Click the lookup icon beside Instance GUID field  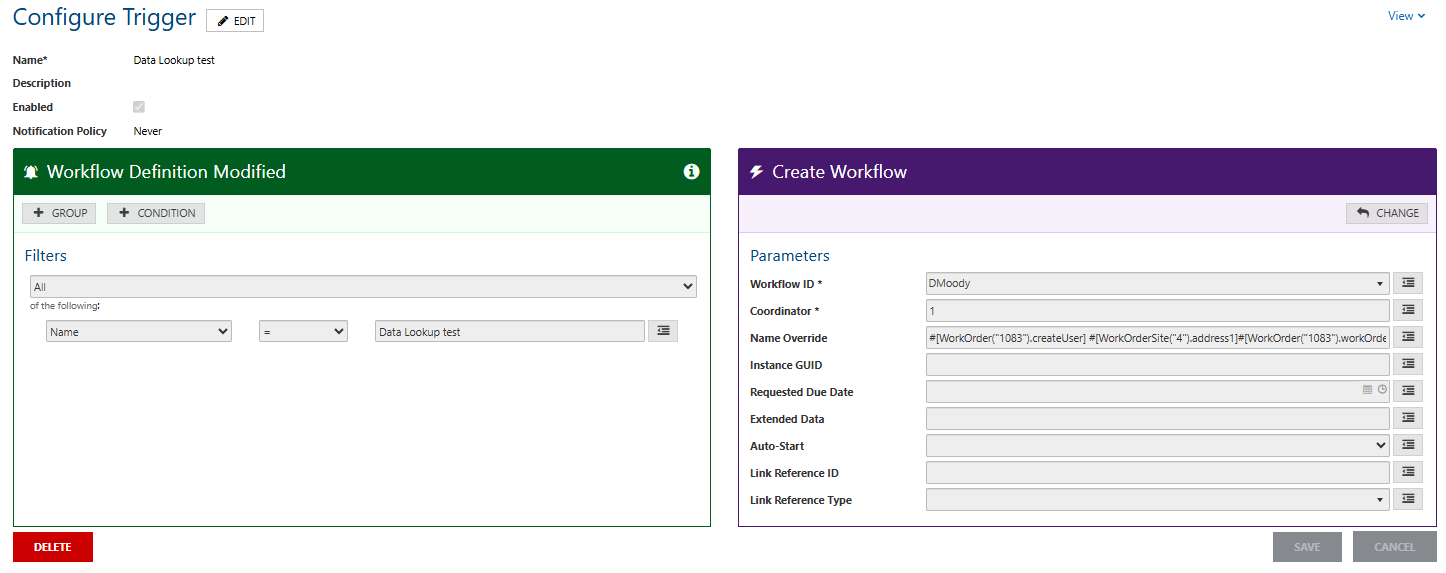coord(1408,365)
